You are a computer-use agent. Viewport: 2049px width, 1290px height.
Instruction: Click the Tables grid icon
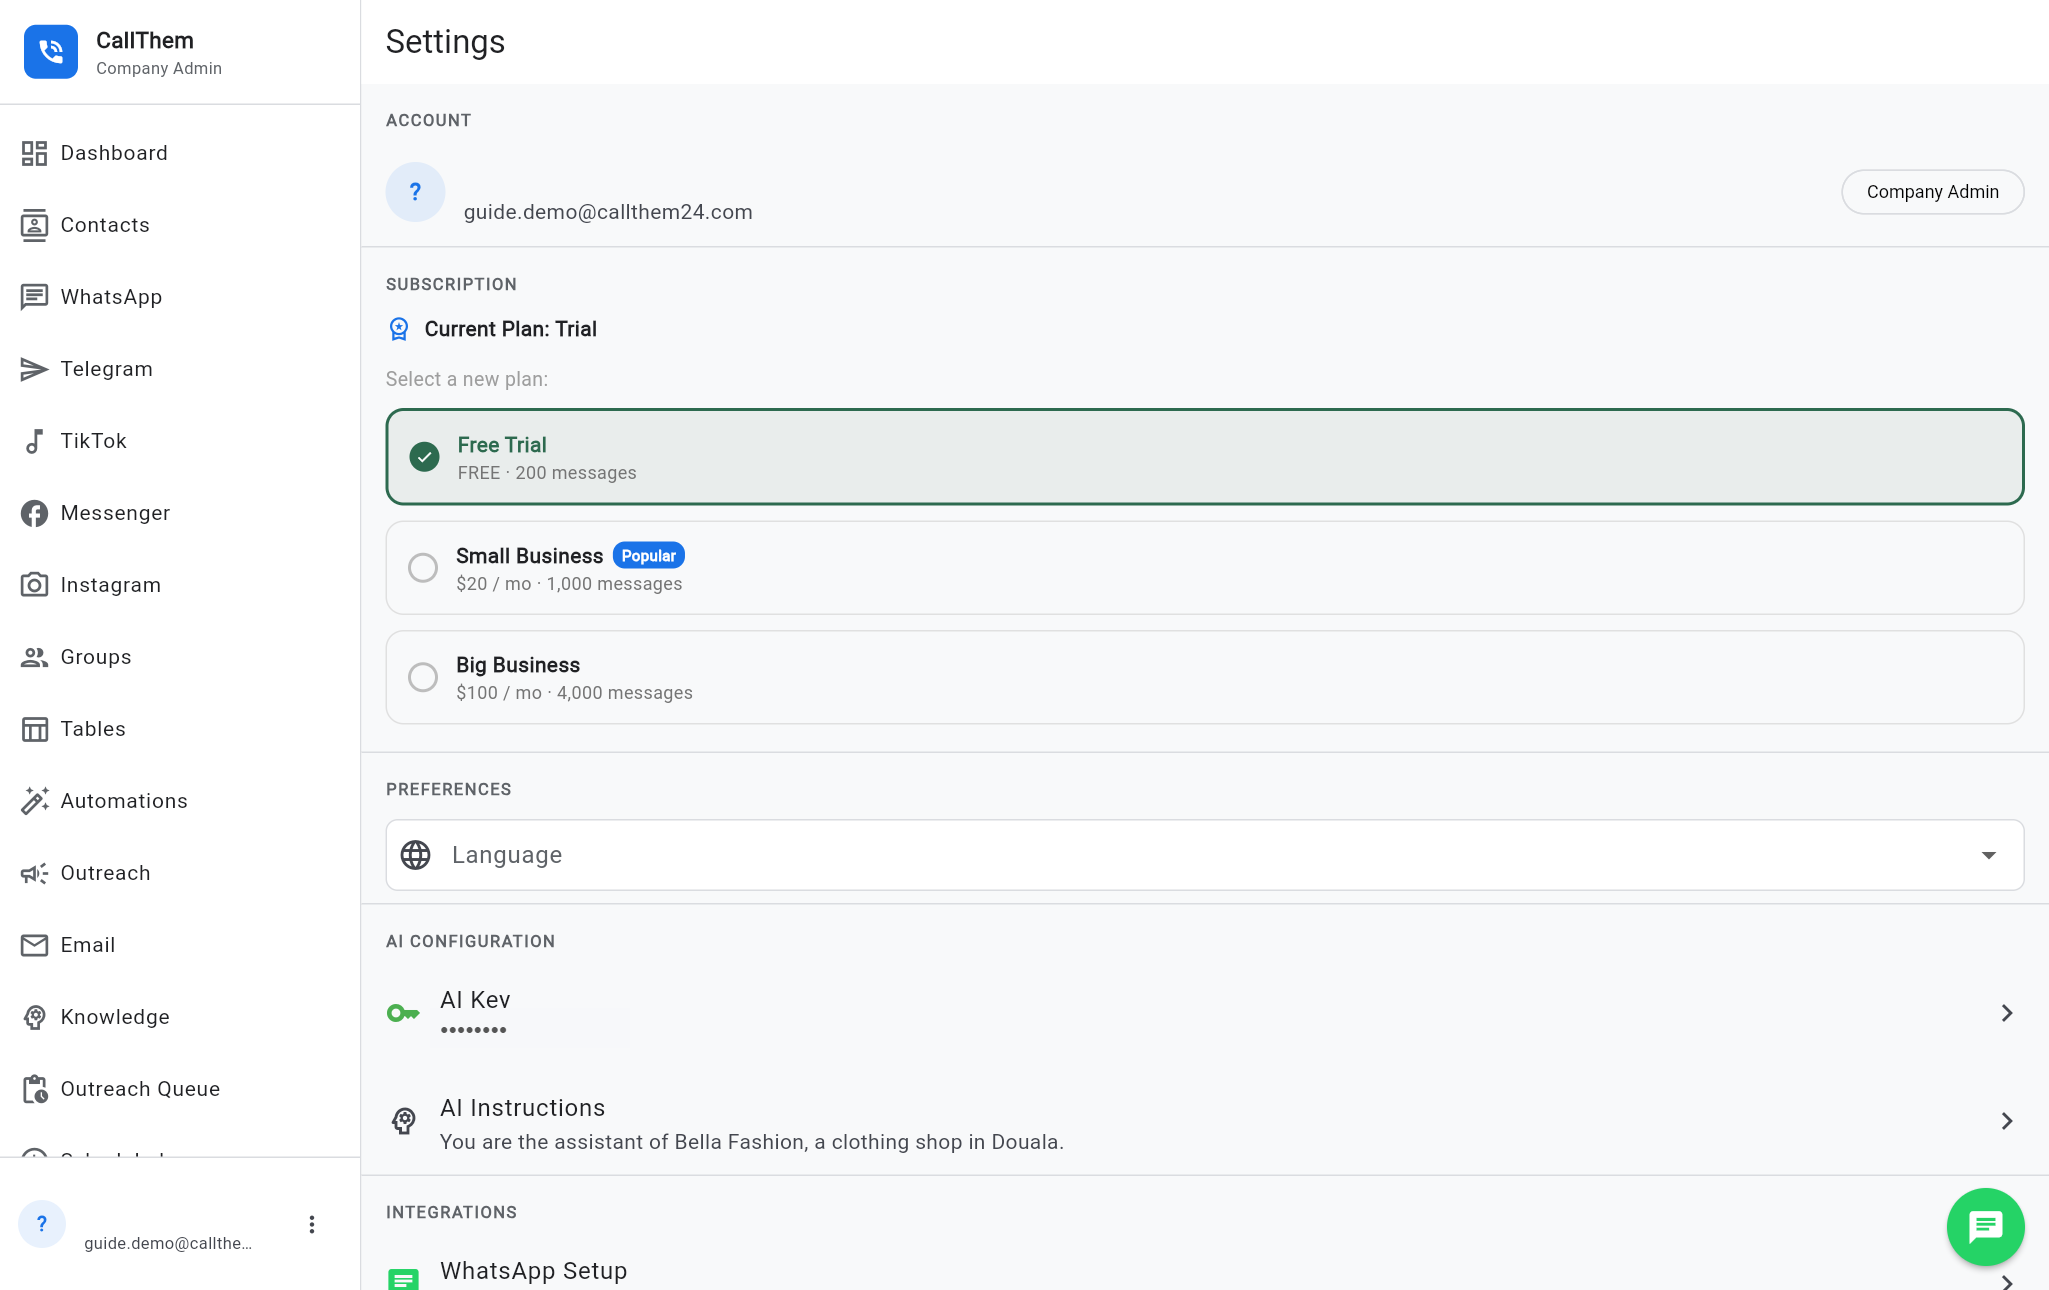click(x=34, y=729)
